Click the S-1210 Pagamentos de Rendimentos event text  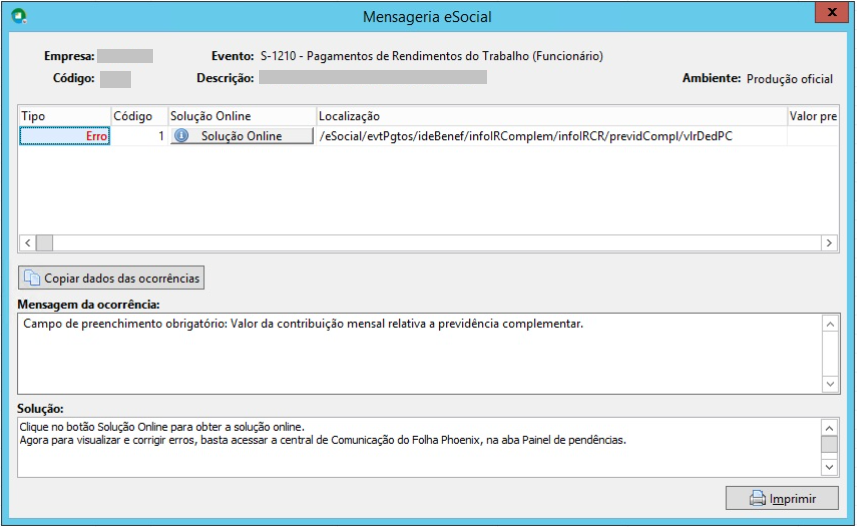tap(432, 56)
